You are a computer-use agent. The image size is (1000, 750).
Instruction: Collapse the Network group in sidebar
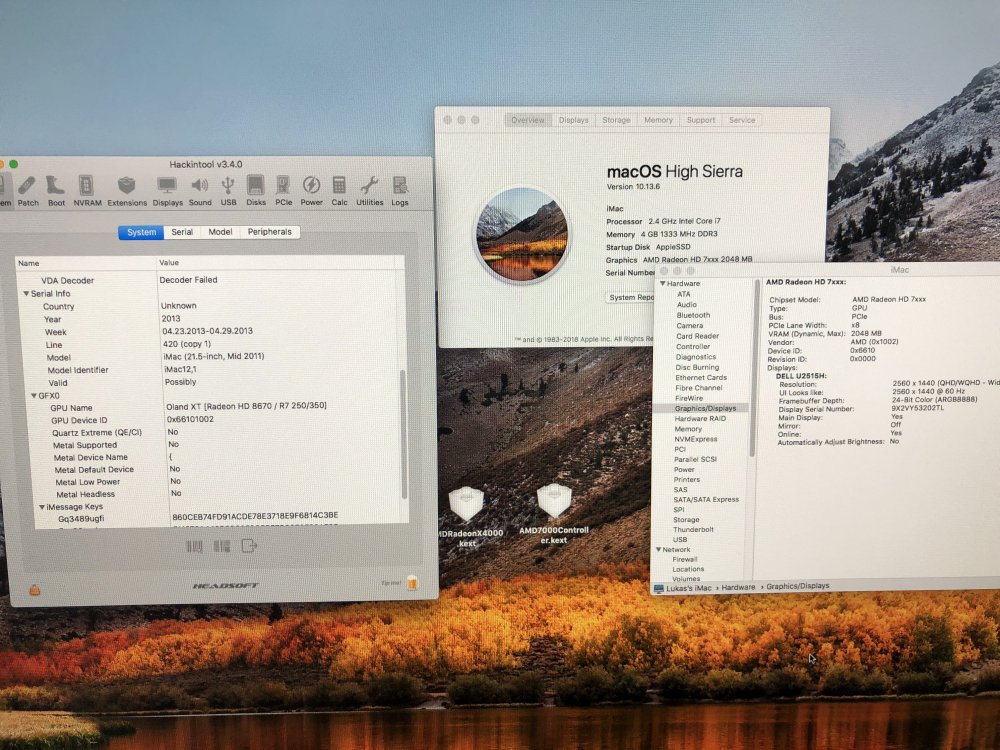(659, 549)
